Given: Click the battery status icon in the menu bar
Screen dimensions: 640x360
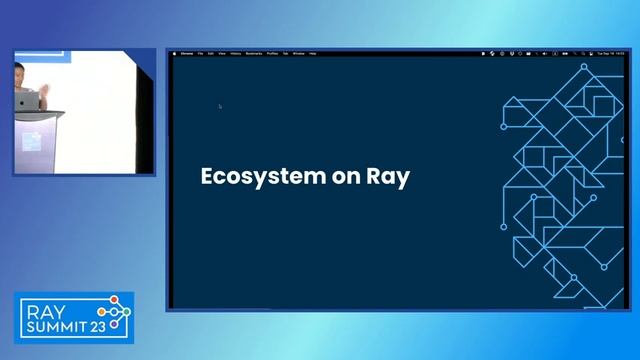Looking at the screenshot, I should point(565,53).
